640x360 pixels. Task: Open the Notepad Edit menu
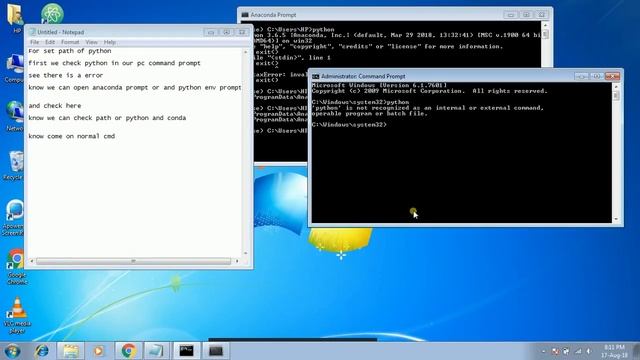click(50, 42)
